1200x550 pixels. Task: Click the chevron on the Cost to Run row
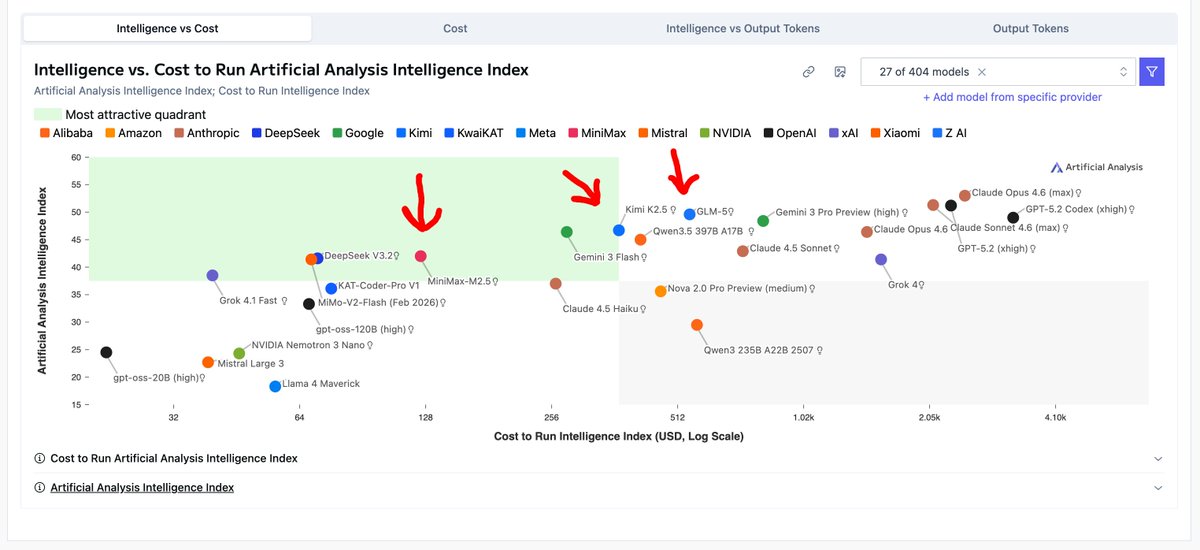coord(1158,459)
